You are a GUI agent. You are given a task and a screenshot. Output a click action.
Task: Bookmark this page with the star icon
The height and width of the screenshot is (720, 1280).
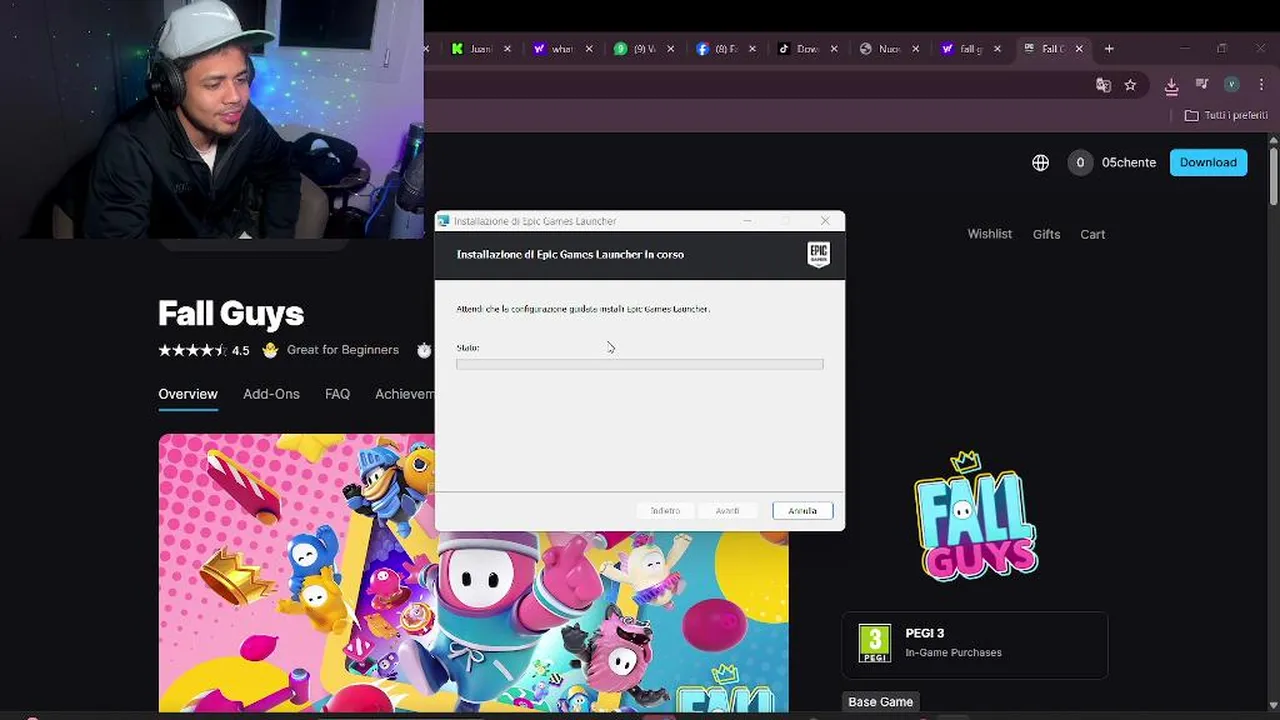coord(1130,85)
